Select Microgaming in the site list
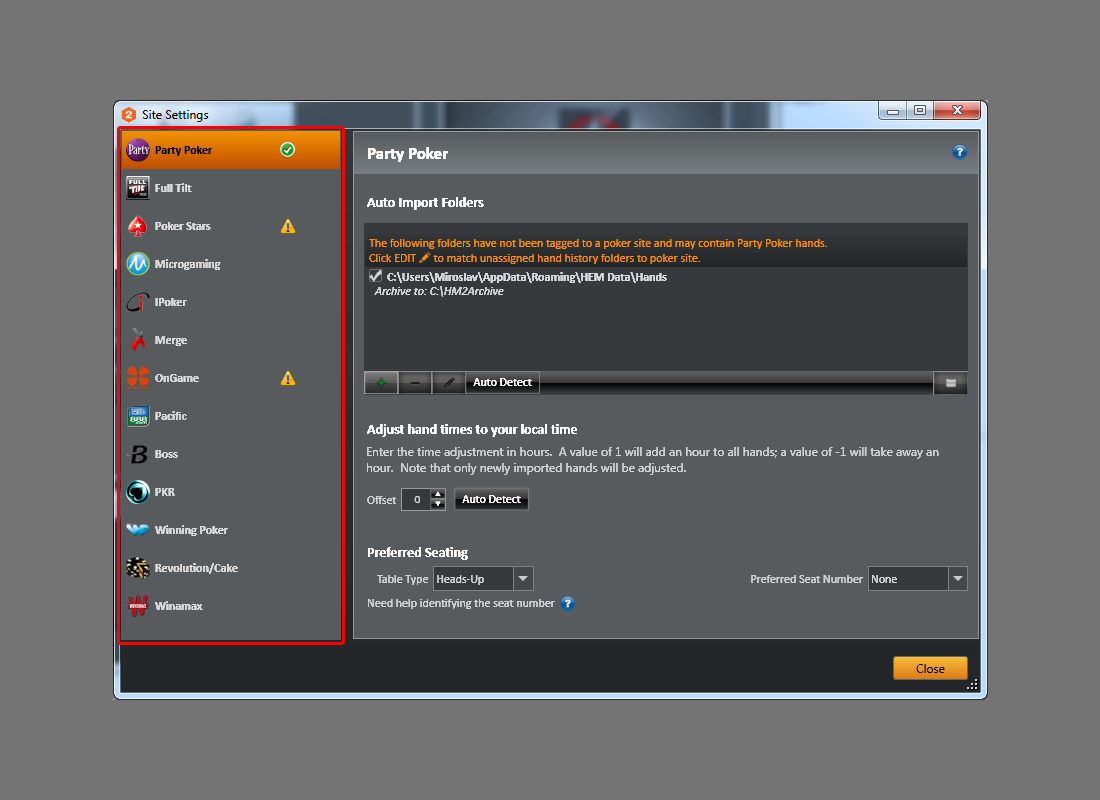Screen dimensions: 1100x800 click(187, 264)
